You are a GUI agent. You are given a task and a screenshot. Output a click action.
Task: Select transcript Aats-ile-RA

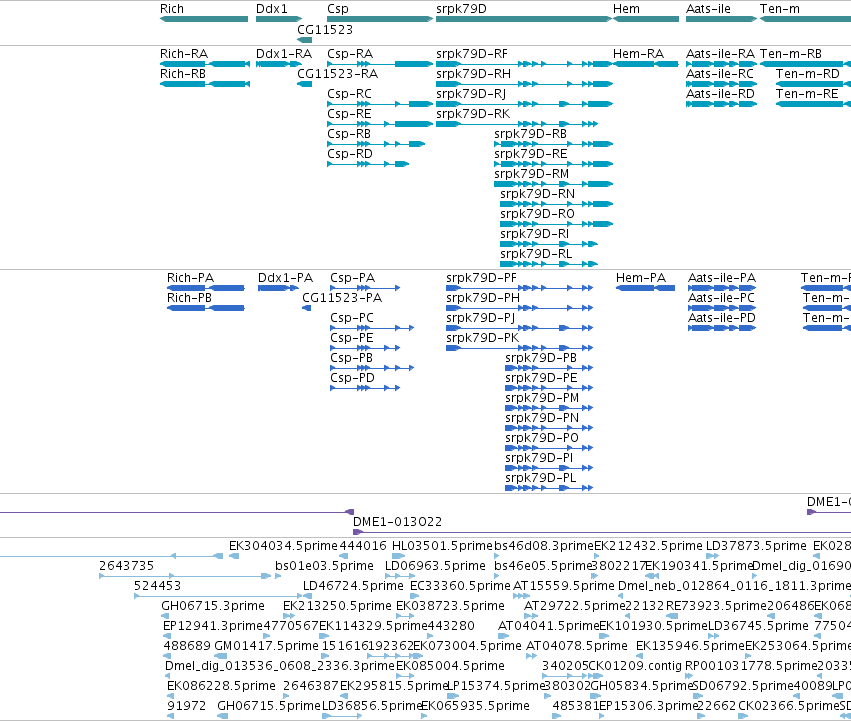720,54
